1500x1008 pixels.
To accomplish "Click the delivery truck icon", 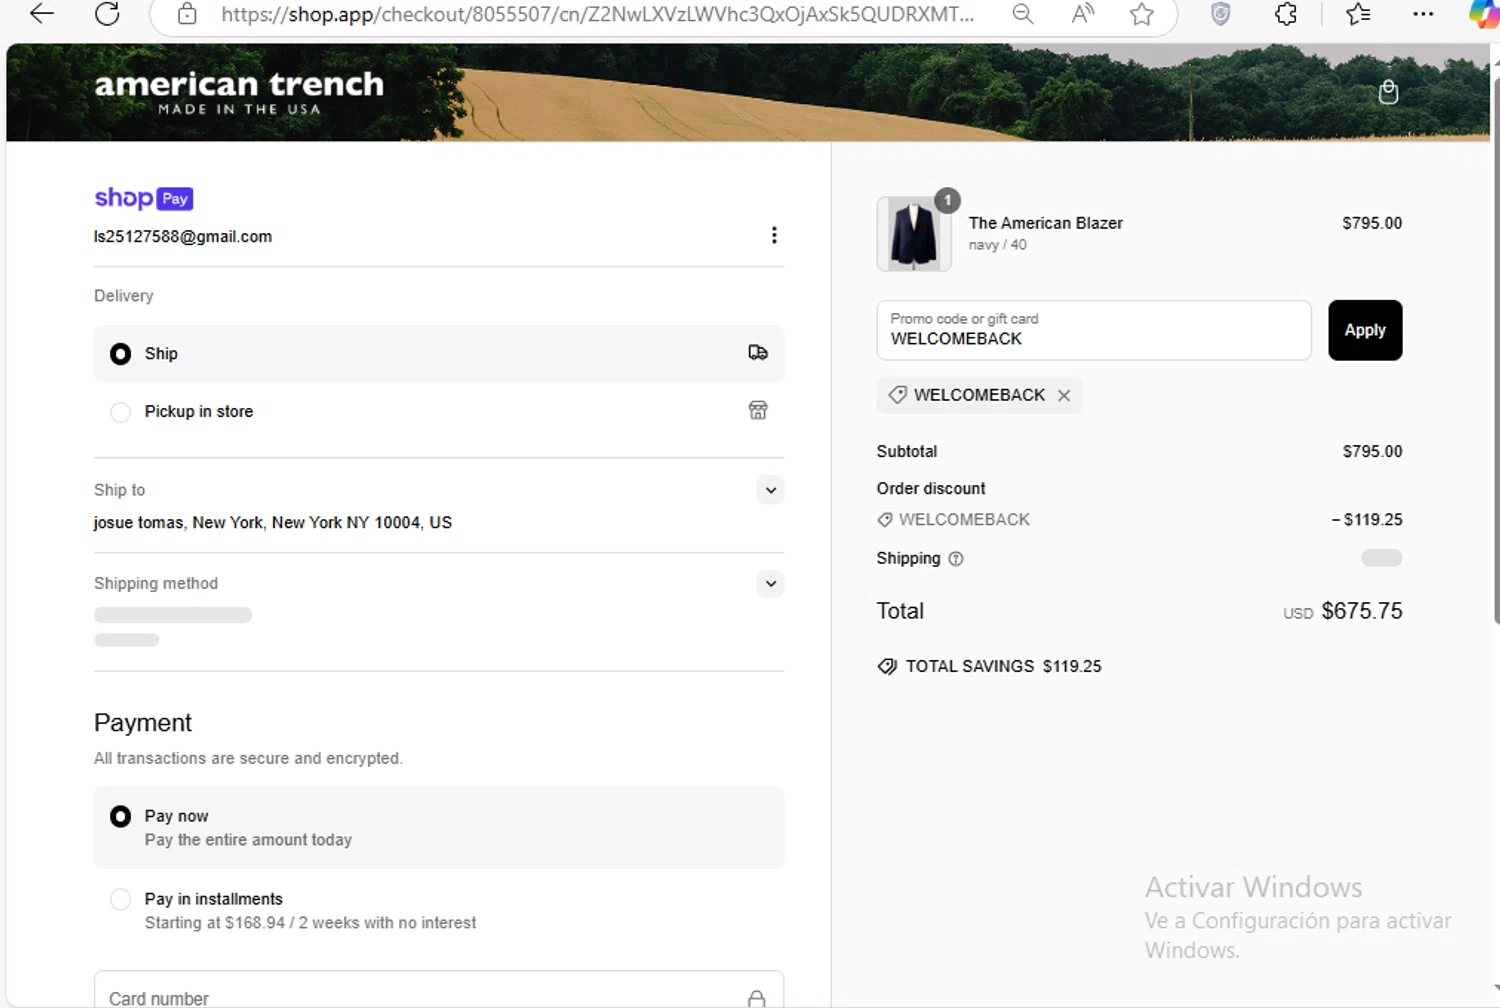I will 758,353.
